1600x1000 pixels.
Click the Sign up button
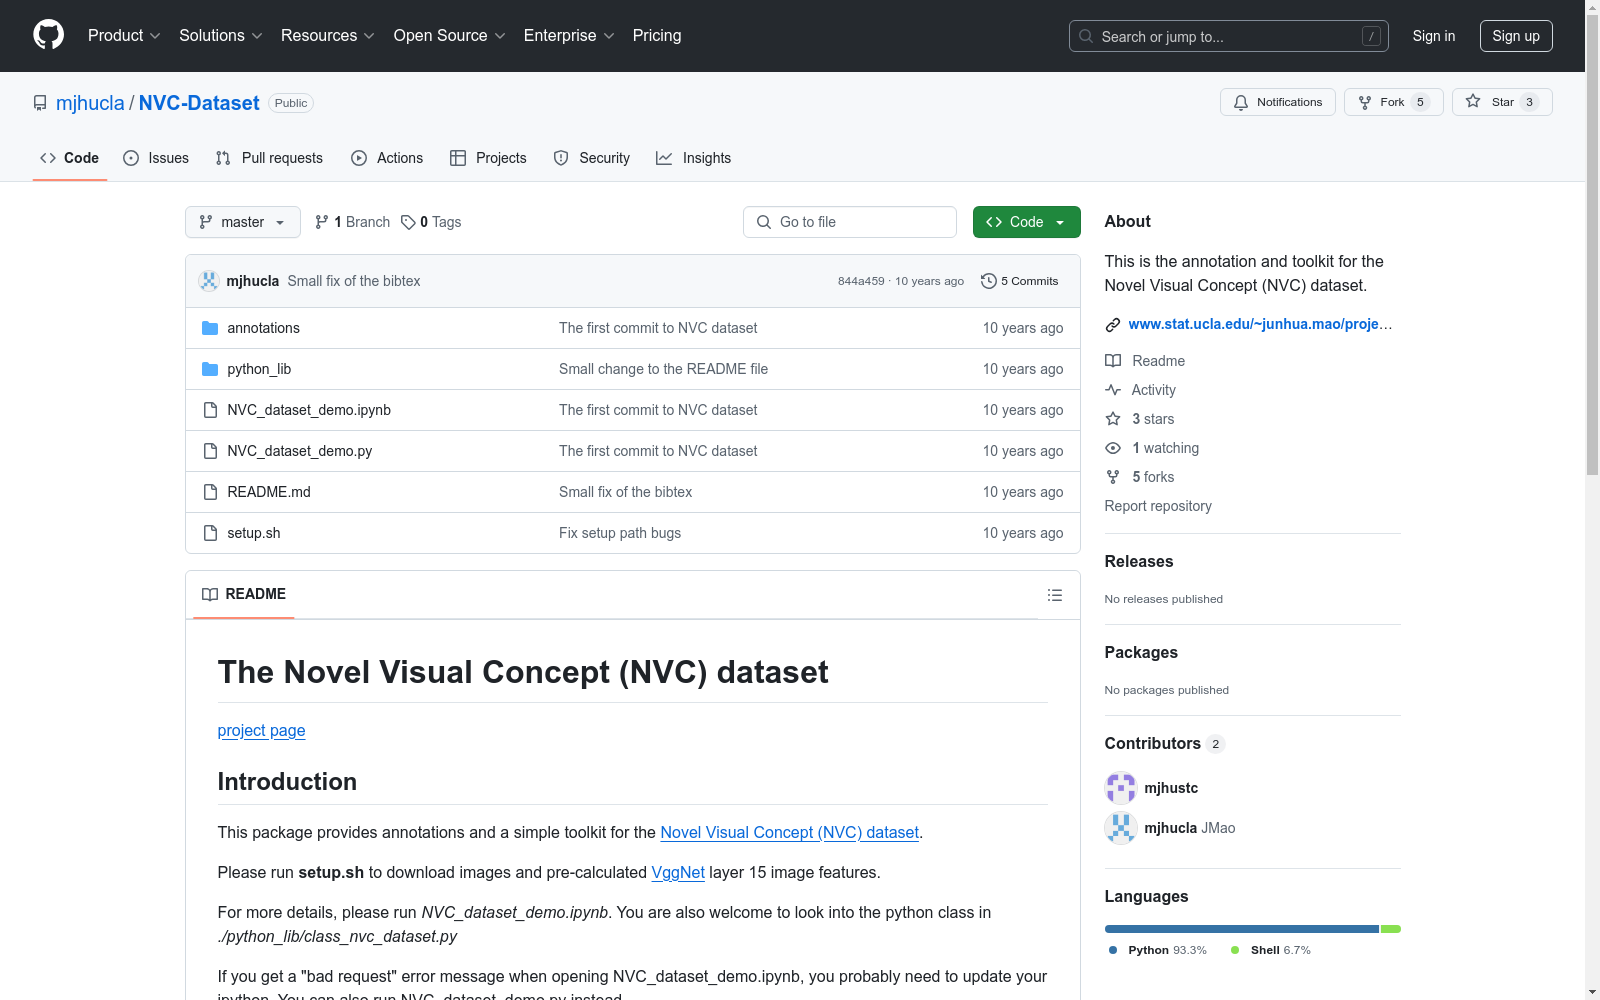pyautogui.click(x=1516, y=36)
